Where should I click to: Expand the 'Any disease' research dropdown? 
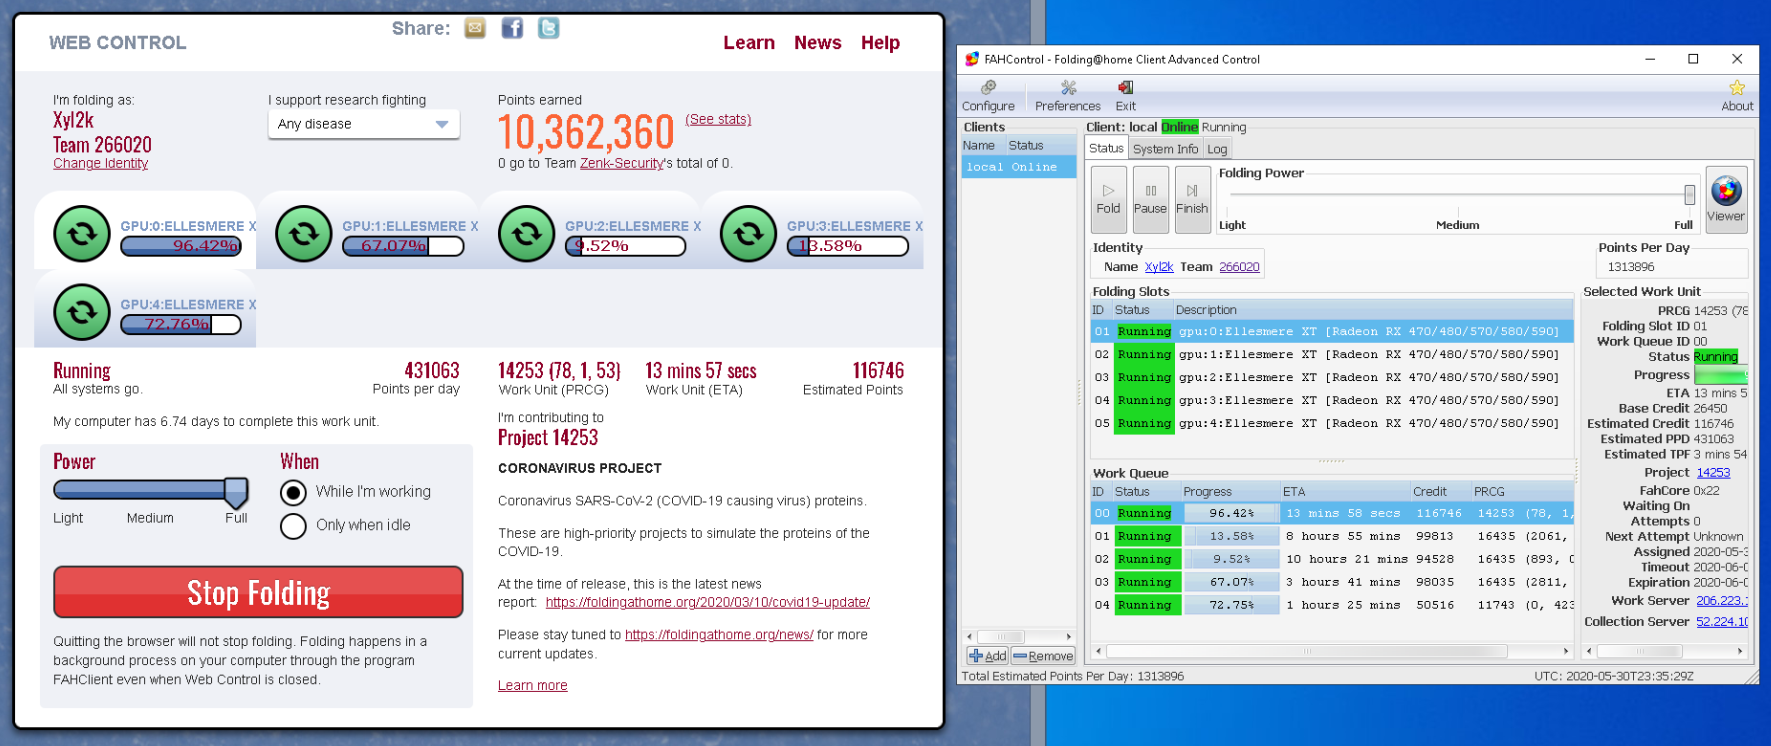[363, 124]
